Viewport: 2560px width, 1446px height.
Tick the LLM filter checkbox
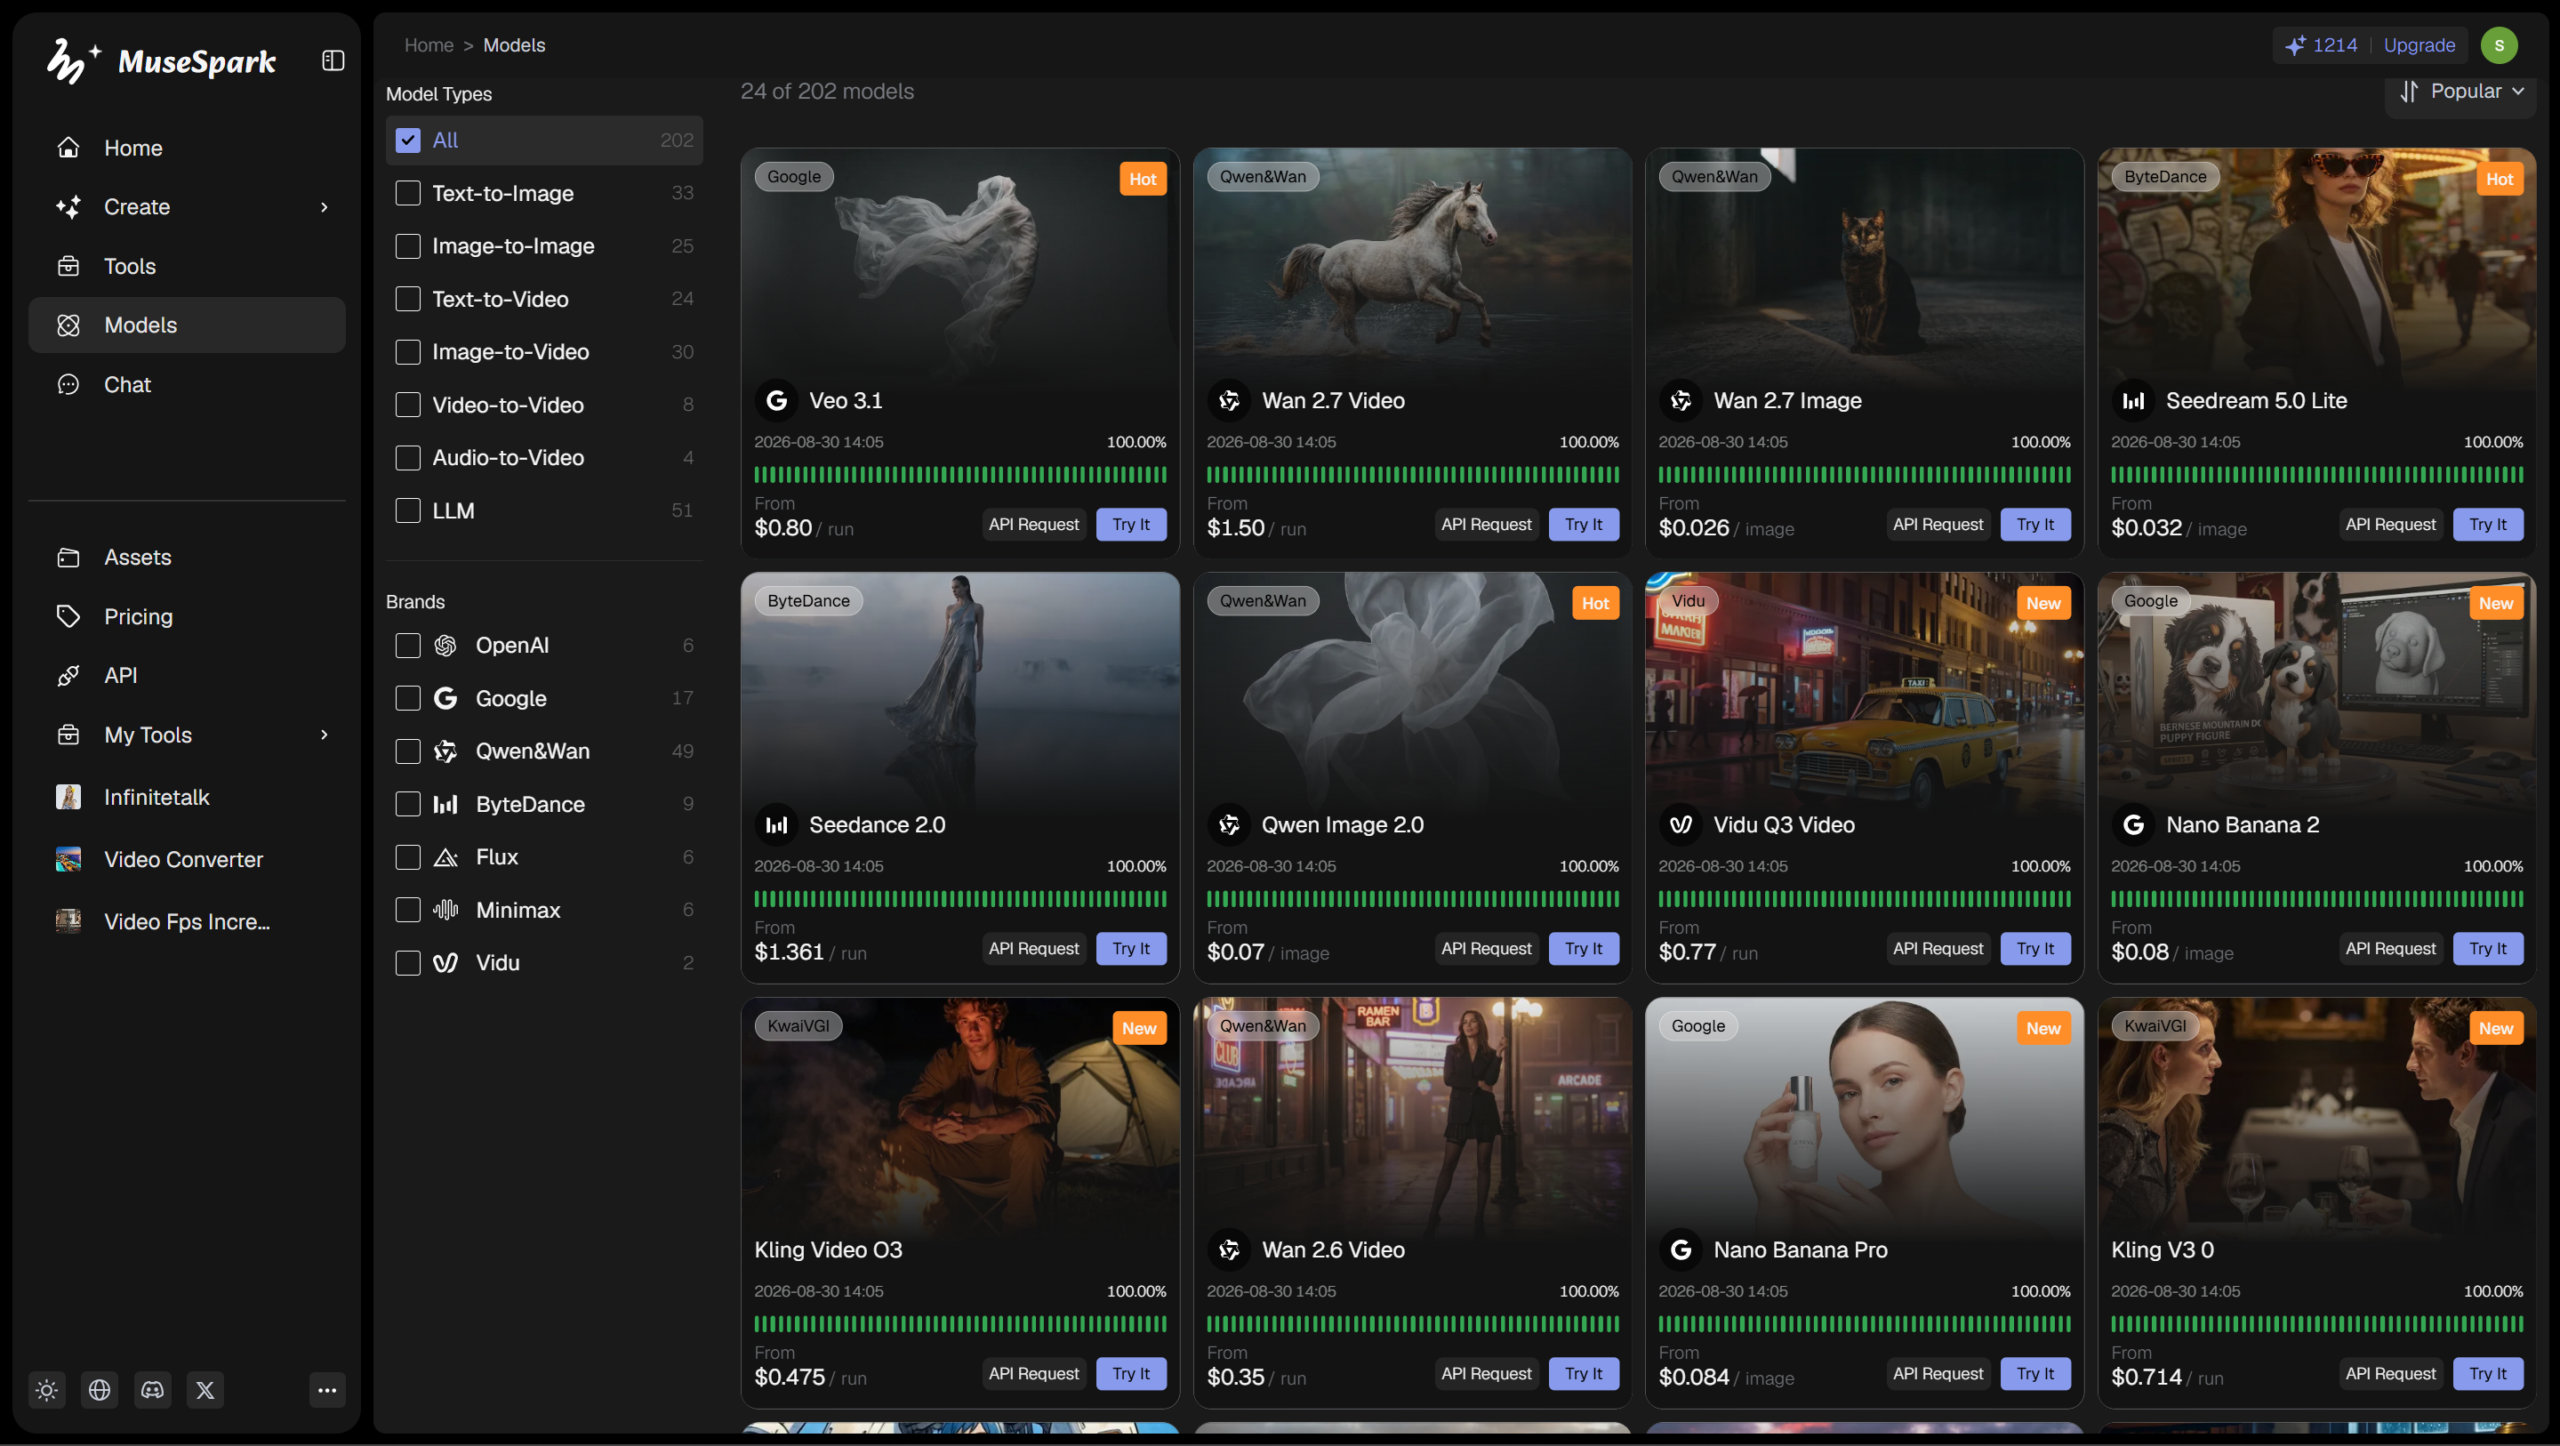point(408,511)
